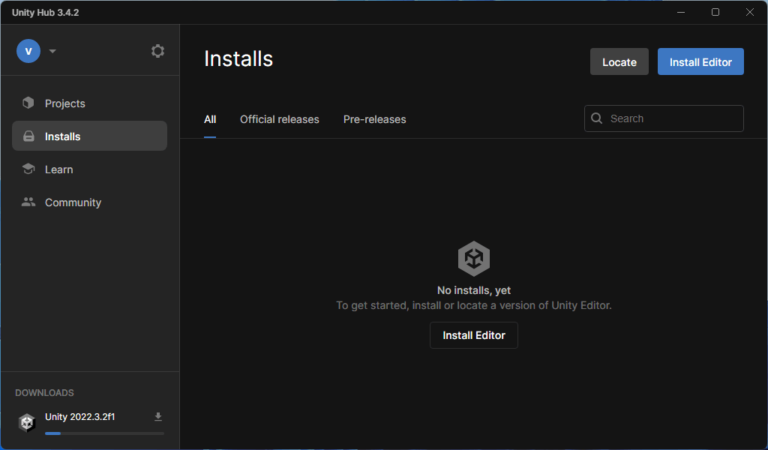
Task: Click the blue Install Editor button
Action: click(x=700, y=62)
